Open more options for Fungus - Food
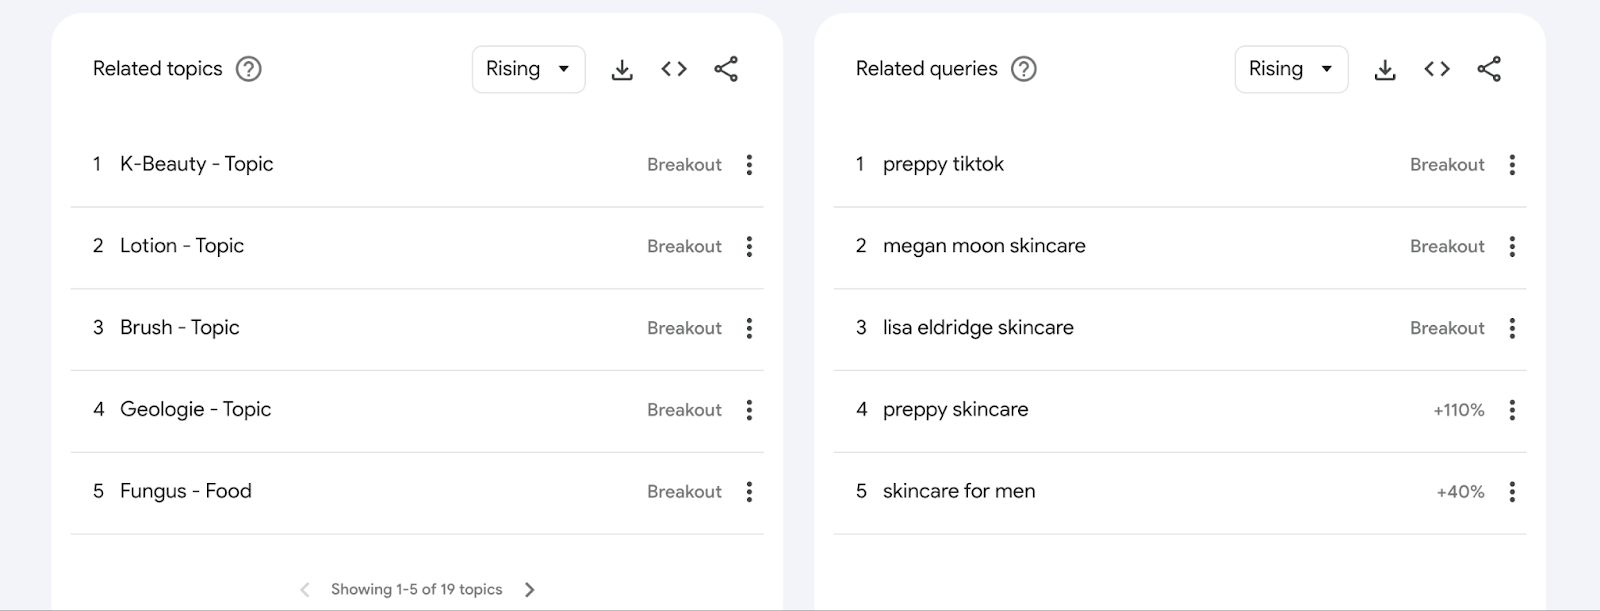 (749, 492)
